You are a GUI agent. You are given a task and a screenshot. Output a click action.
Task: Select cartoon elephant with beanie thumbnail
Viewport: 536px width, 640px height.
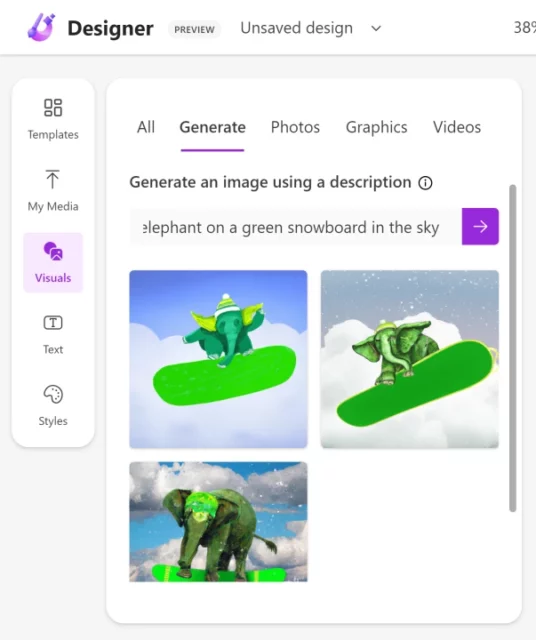click(x=218, y=359)
